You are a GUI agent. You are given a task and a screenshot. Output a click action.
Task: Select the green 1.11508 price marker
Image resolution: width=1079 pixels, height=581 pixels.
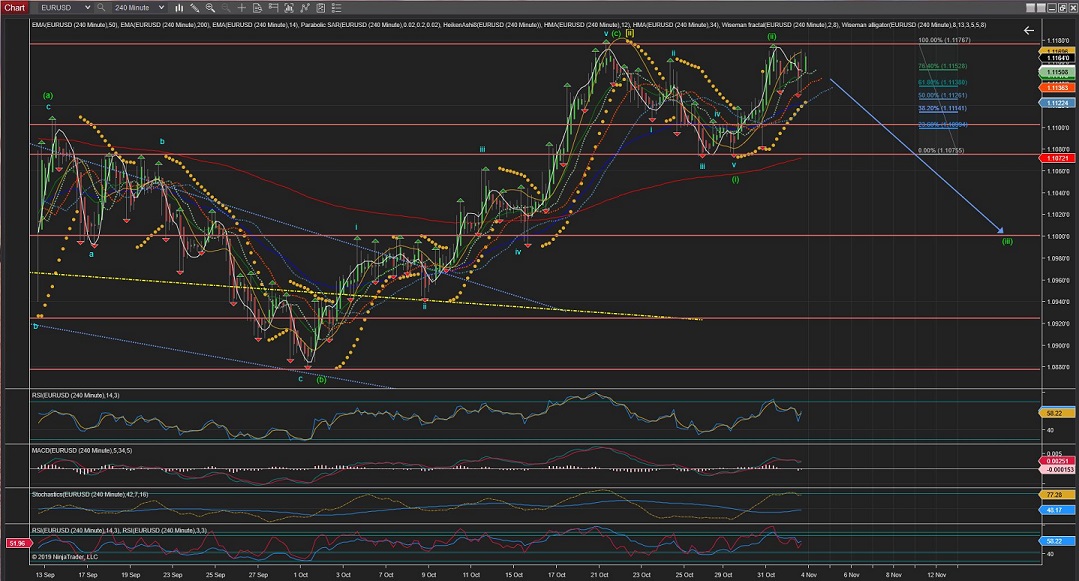[x=1058, y=72]
